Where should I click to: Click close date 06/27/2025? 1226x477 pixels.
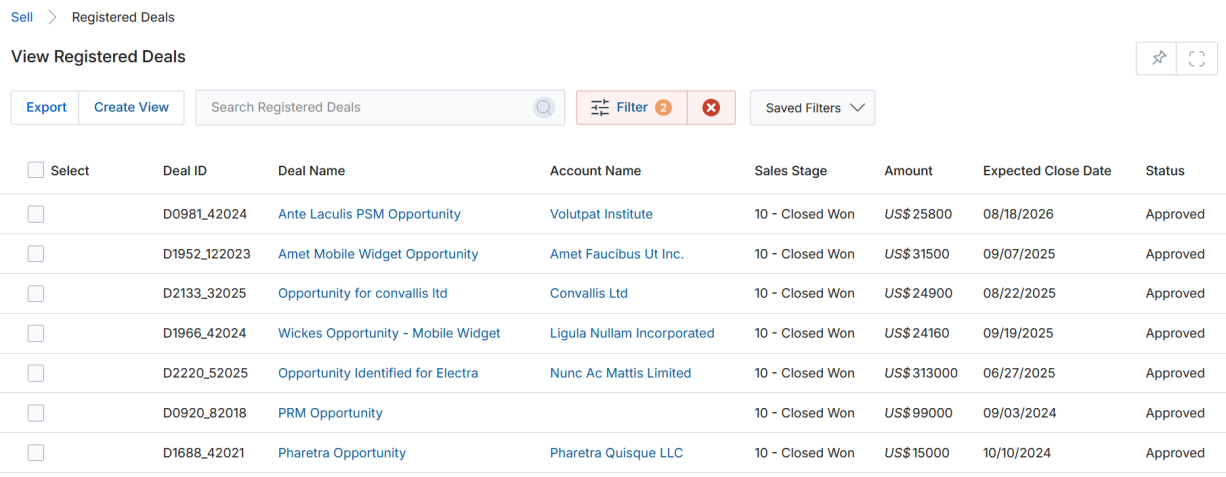coord(1019,373)
